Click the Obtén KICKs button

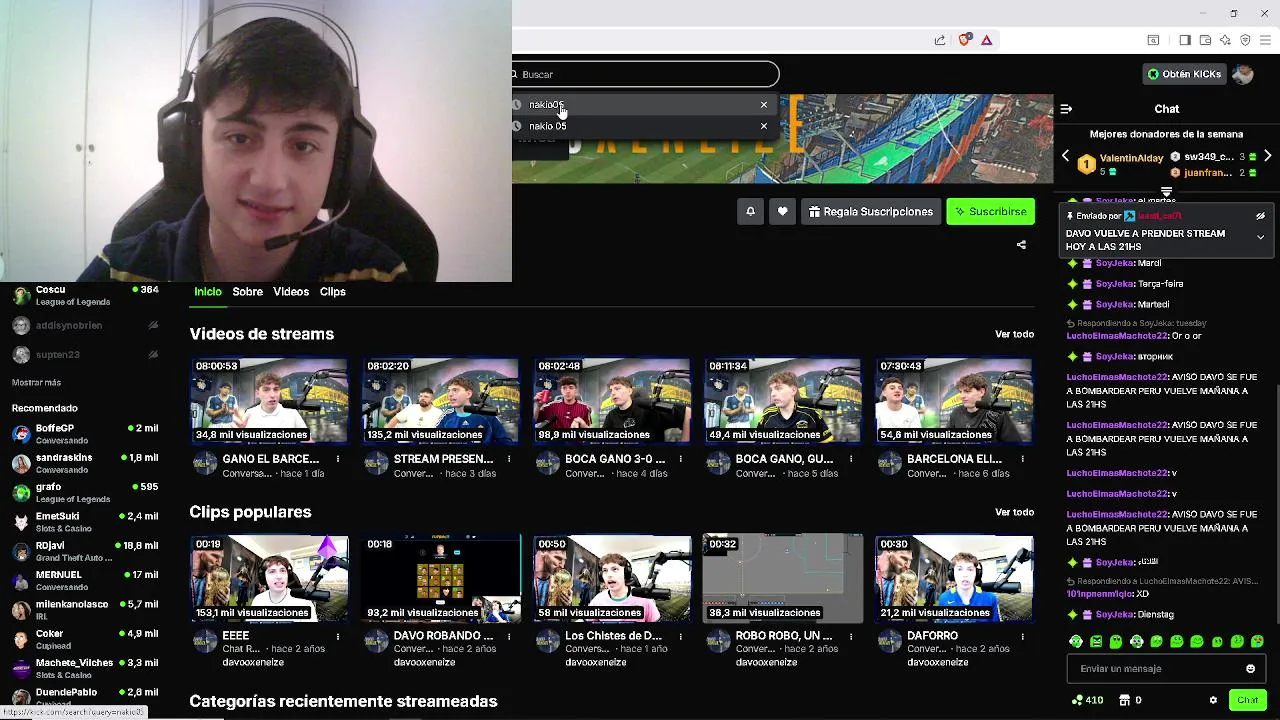[1184, 74]
